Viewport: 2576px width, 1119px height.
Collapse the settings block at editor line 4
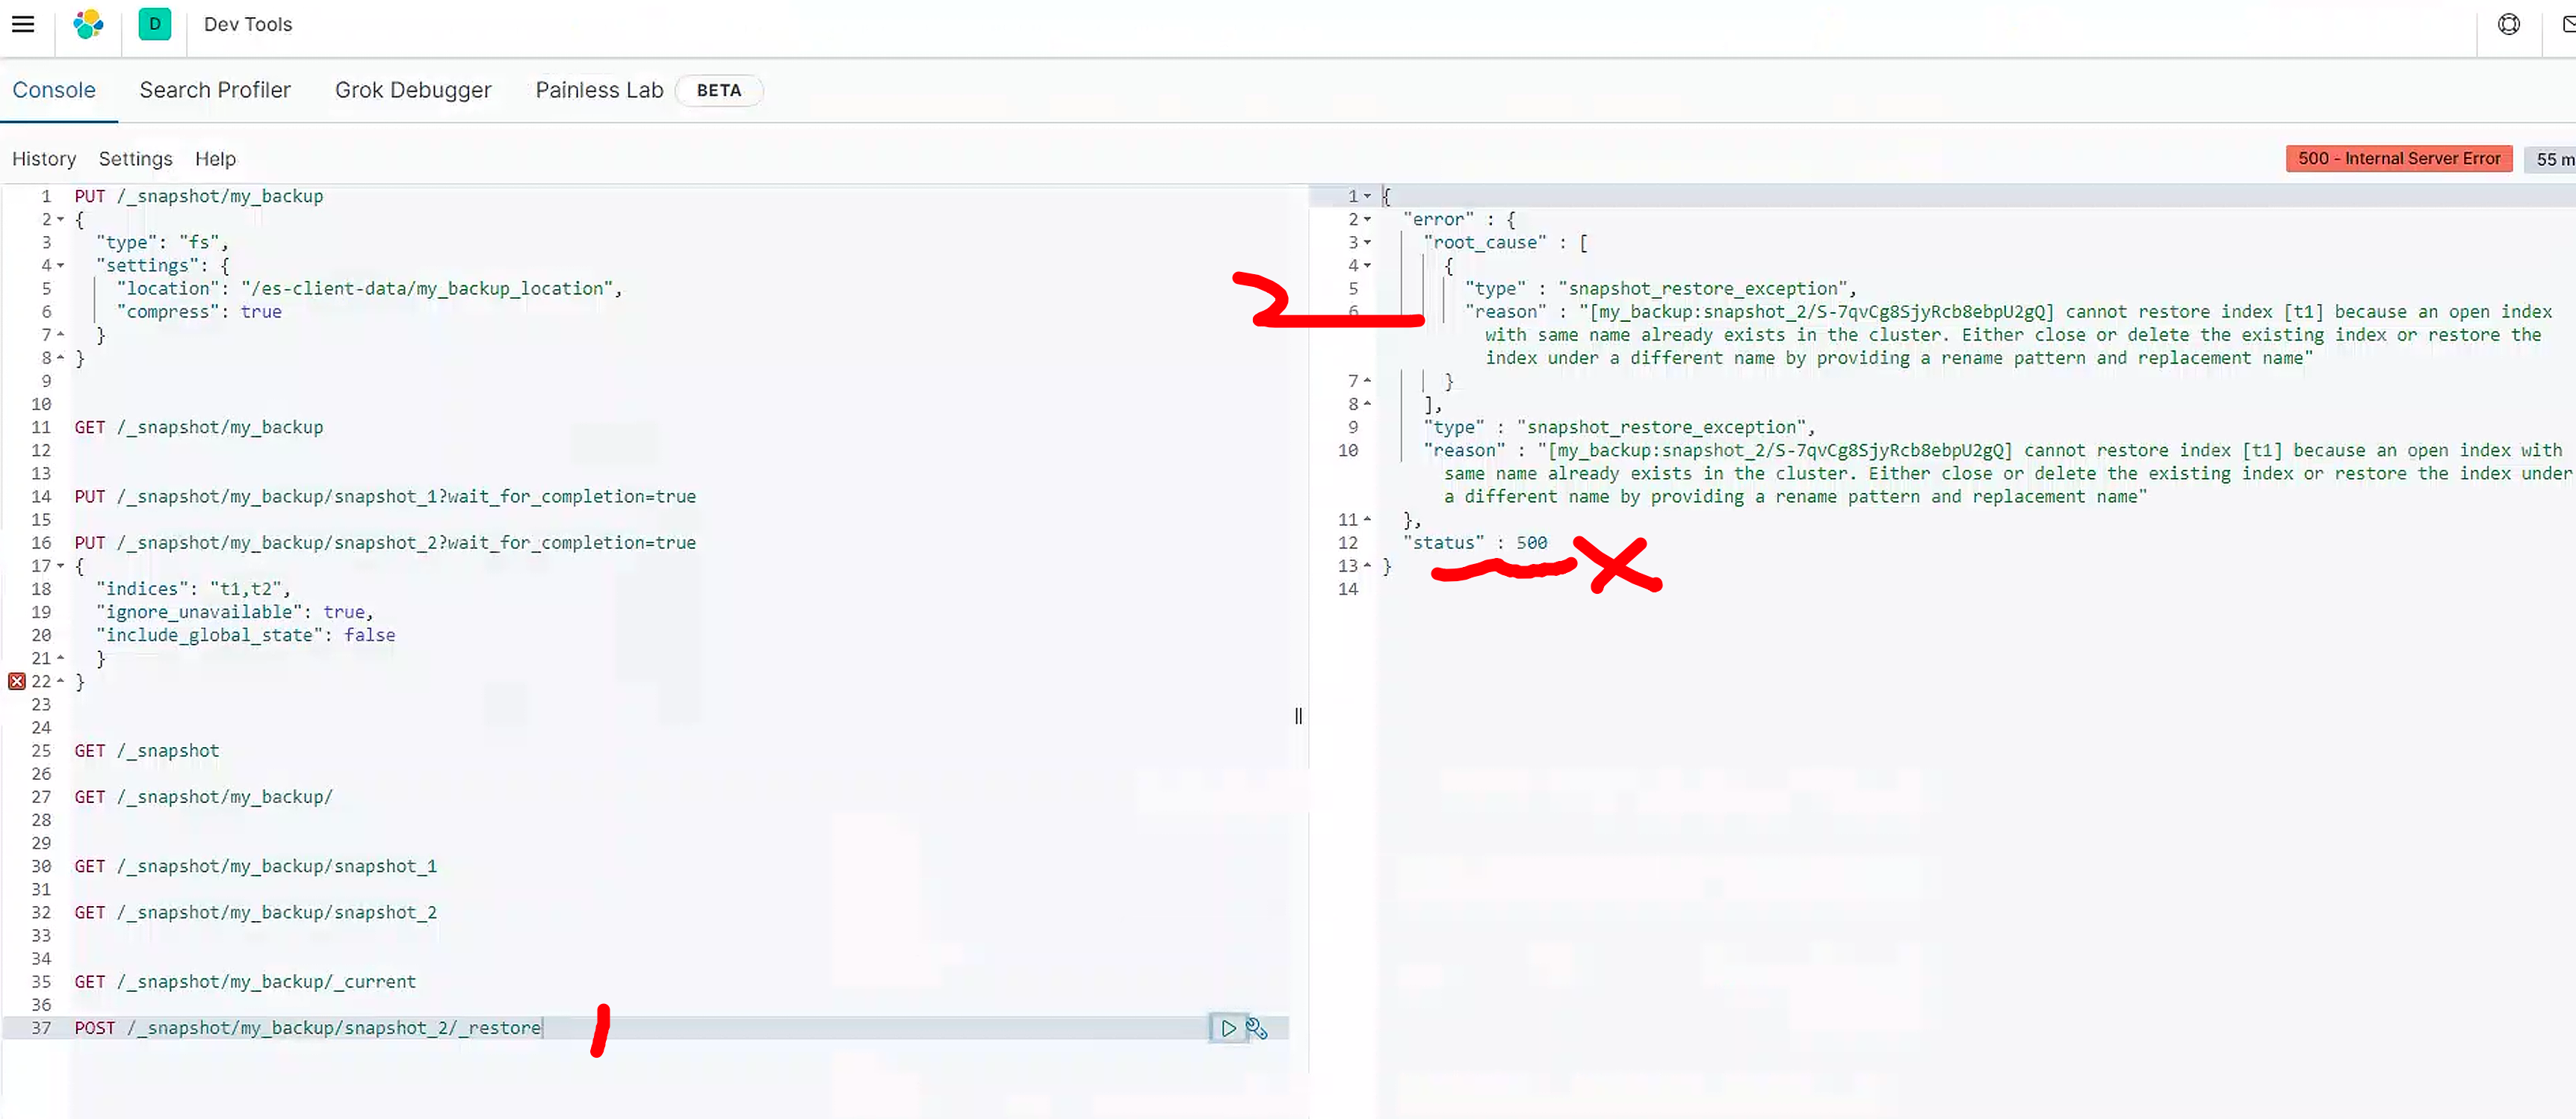point(60,266)
